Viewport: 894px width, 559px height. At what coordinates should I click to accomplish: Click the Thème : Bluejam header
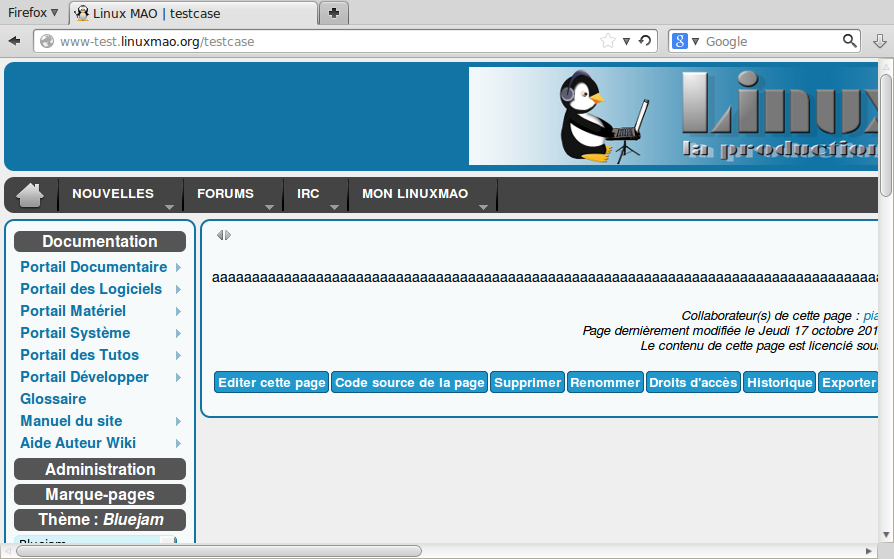100,520
